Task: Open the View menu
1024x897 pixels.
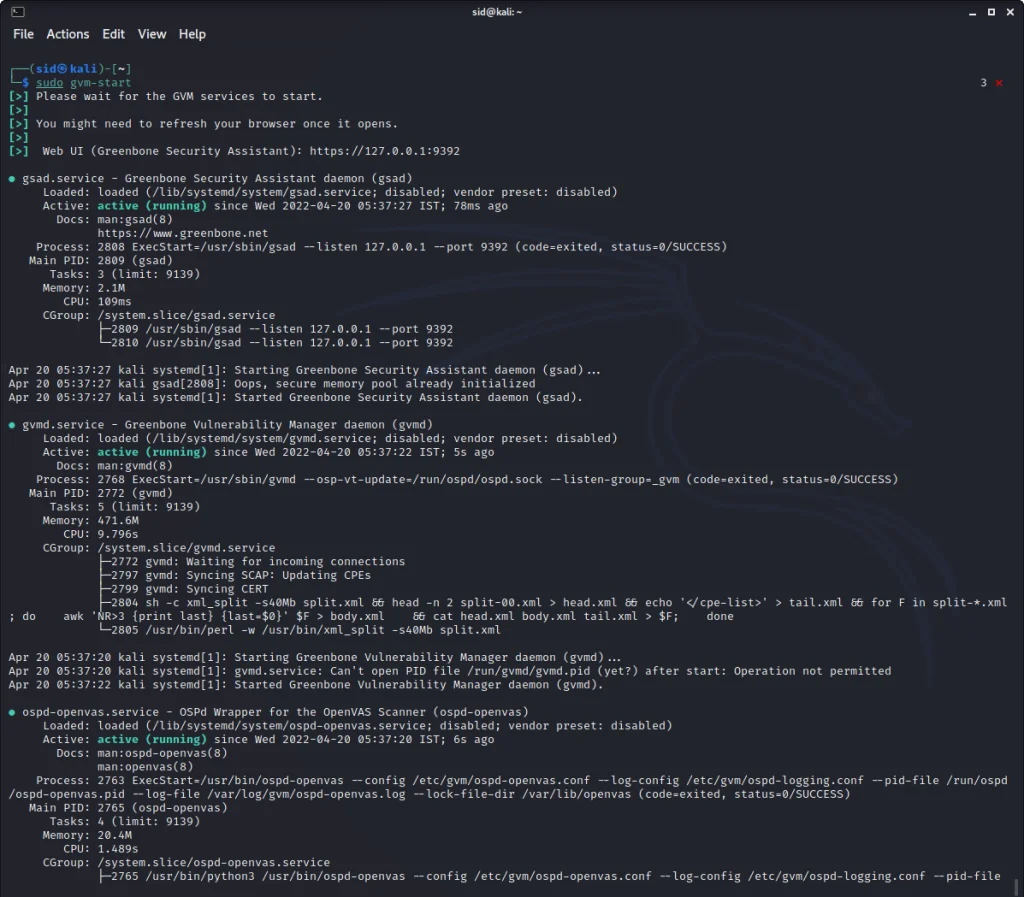Action: point(151,33)
